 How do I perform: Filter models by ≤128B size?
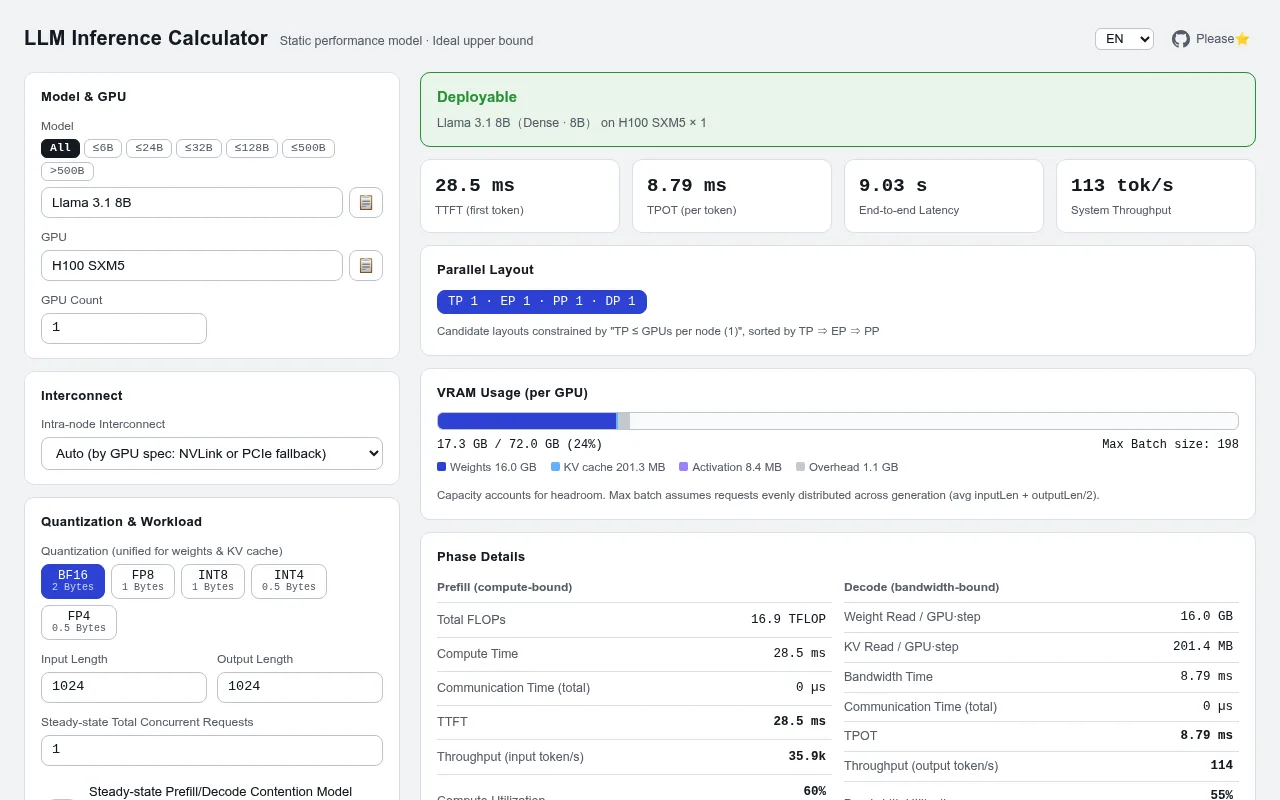point(252,148)
